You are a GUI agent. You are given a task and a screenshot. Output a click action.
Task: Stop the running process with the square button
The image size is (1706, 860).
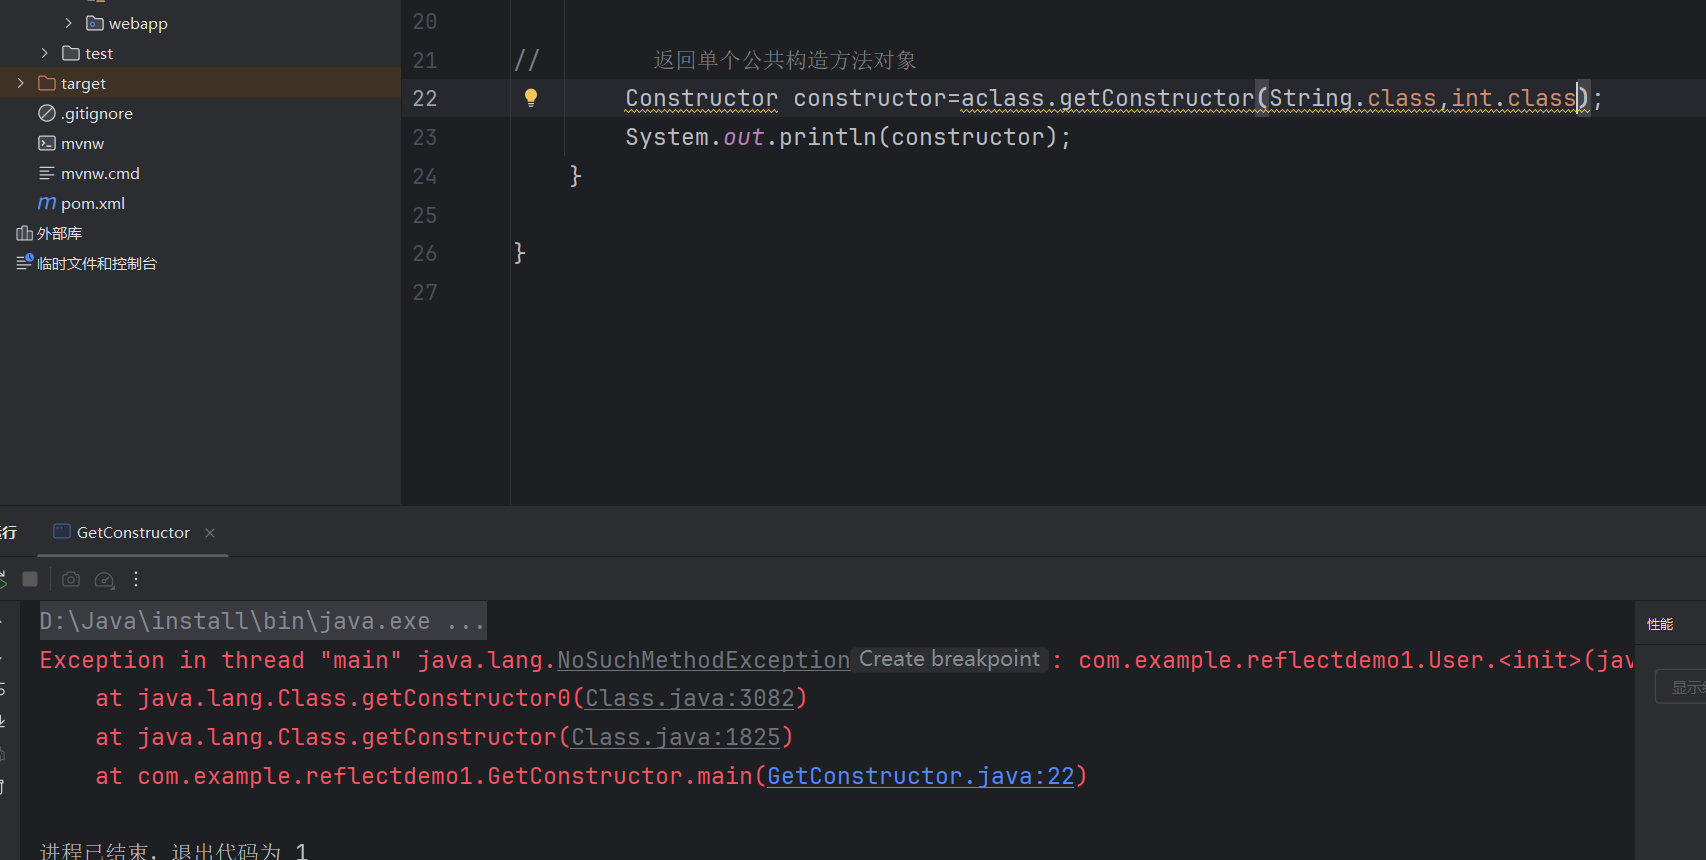tap(30, 579)
